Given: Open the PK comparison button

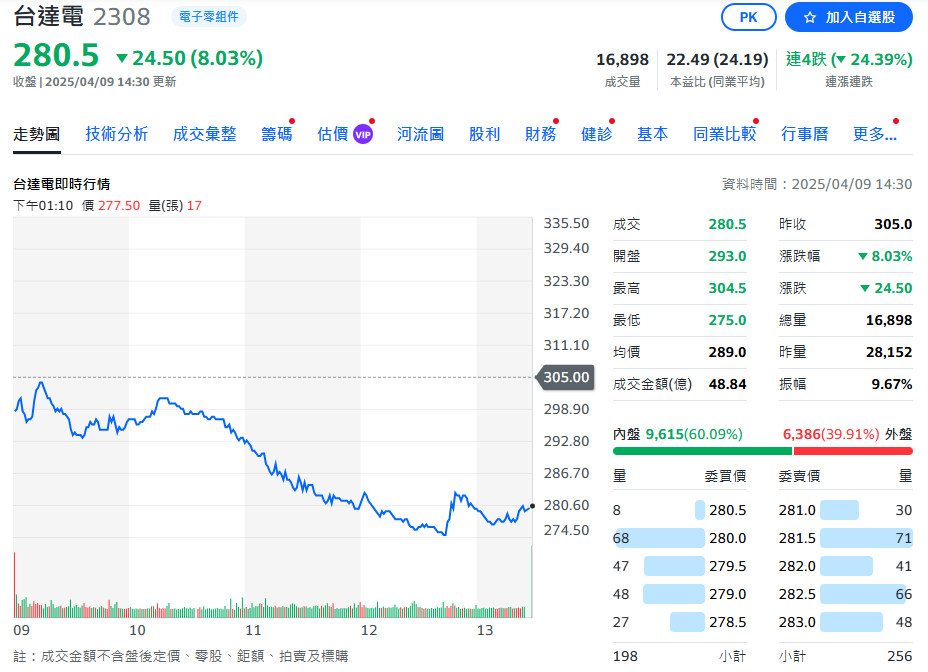Looking at the screenshot, I should [749, 17].
